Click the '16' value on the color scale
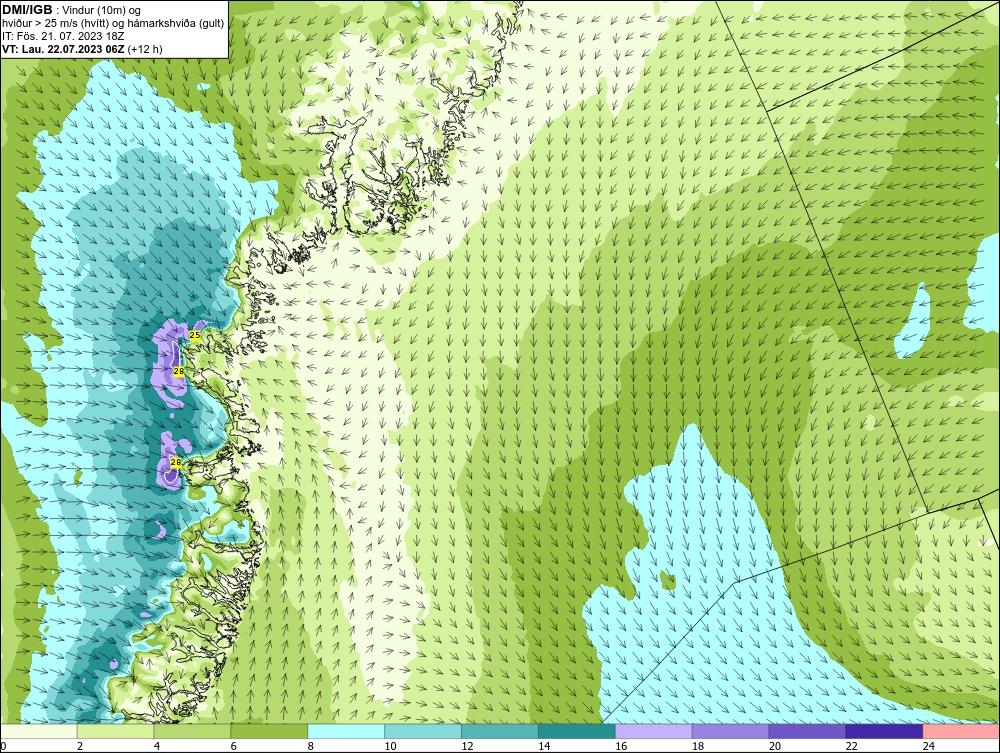This screenshot has height=753, width=1000. click(621, 746)
